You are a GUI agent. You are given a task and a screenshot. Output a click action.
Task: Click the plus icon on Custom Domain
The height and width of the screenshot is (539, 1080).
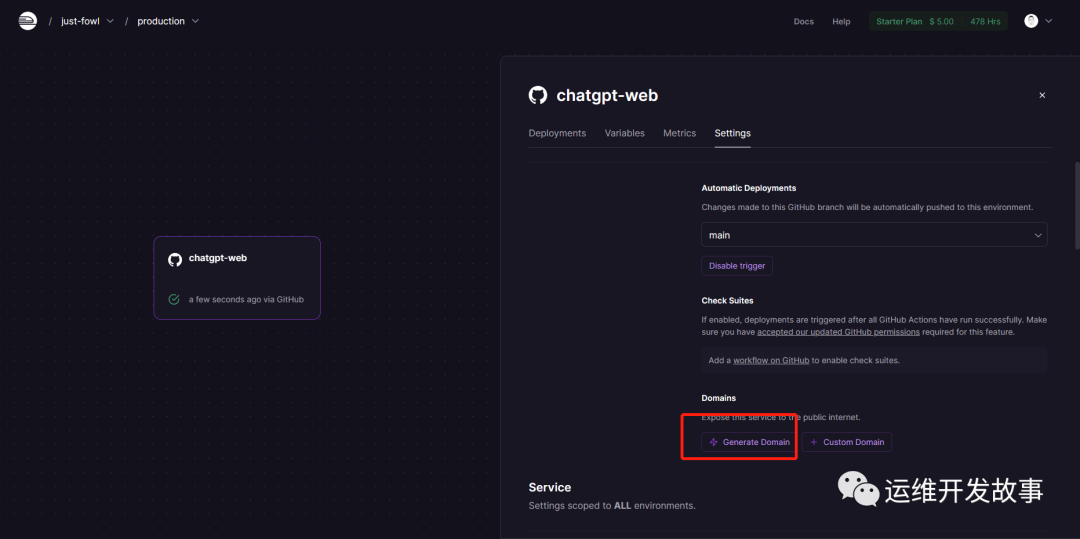(814, 442)
